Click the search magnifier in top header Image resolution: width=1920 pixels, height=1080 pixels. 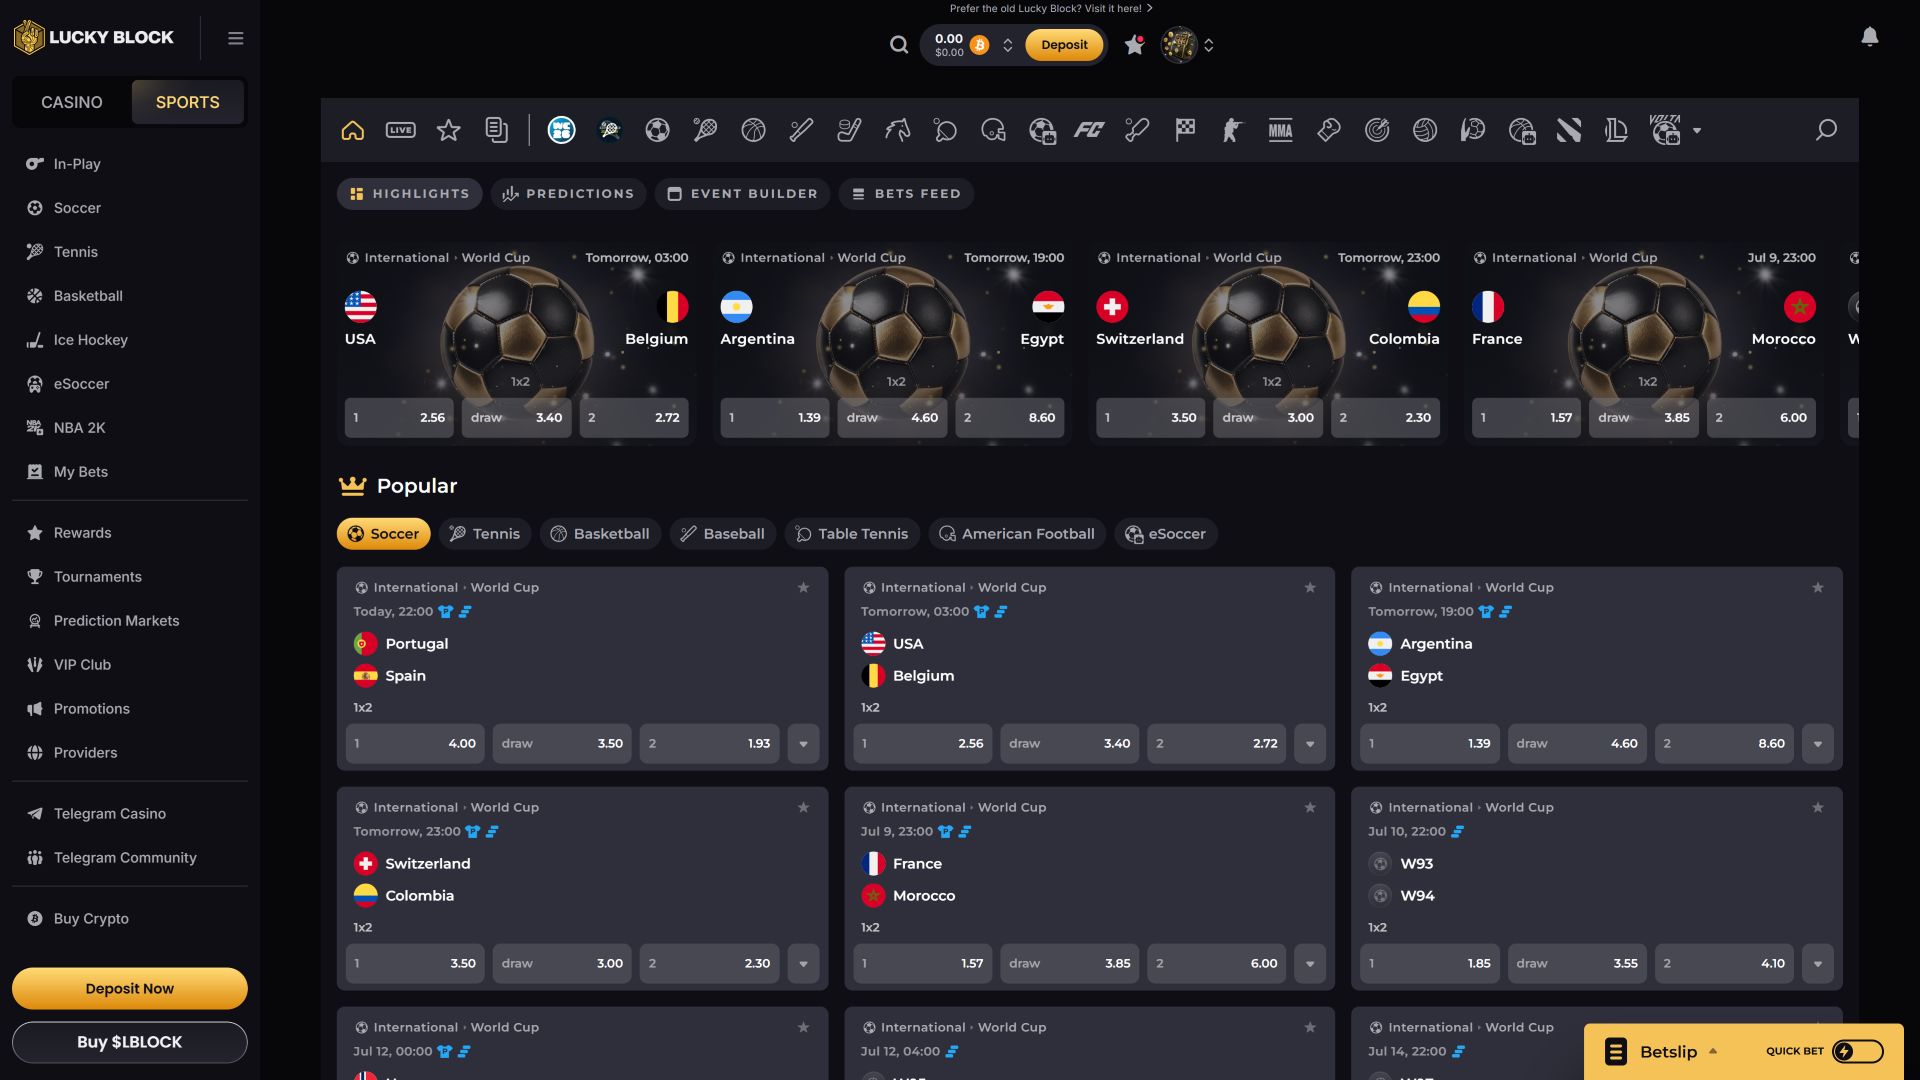pos(899,45)
